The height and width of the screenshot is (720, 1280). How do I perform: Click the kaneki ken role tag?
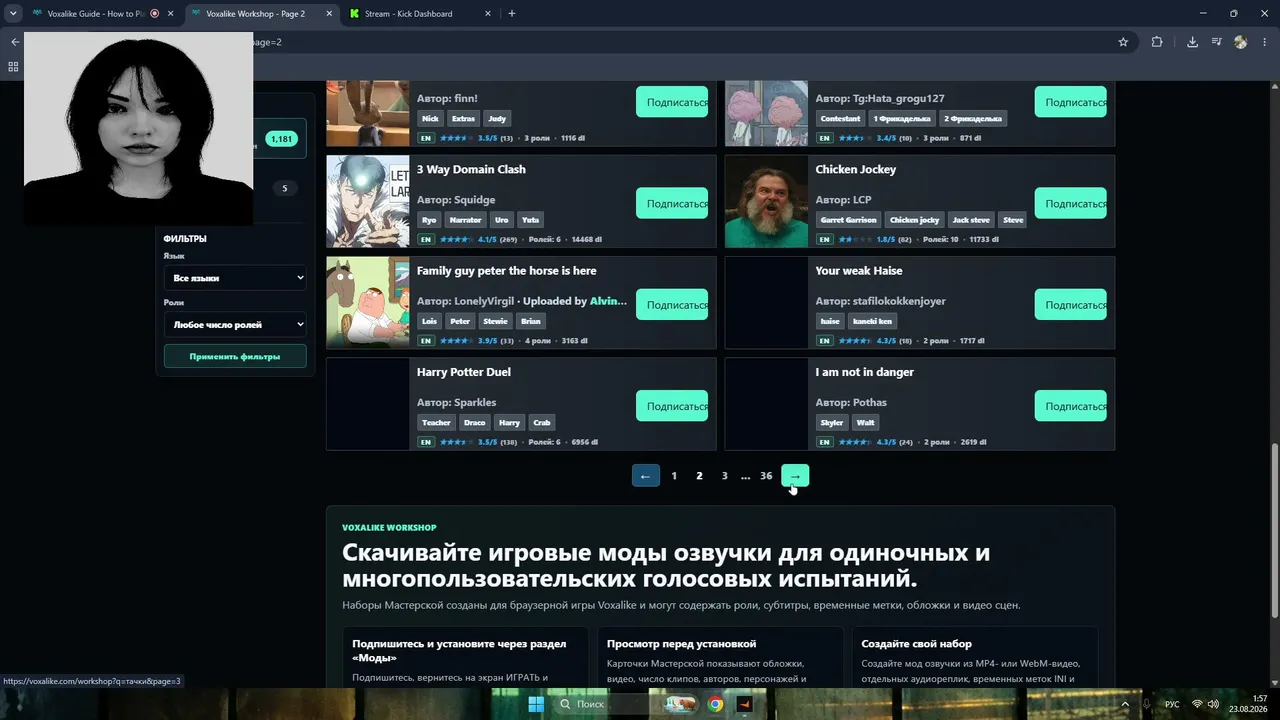click(872, 321)
